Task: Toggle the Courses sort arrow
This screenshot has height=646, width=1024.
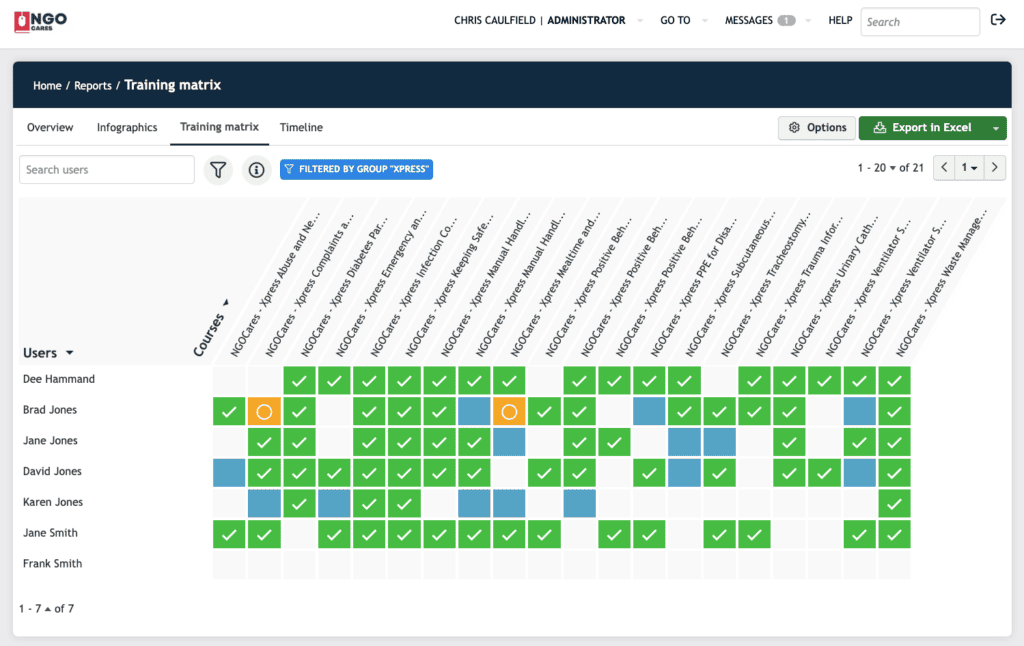Action: (226, 302)
